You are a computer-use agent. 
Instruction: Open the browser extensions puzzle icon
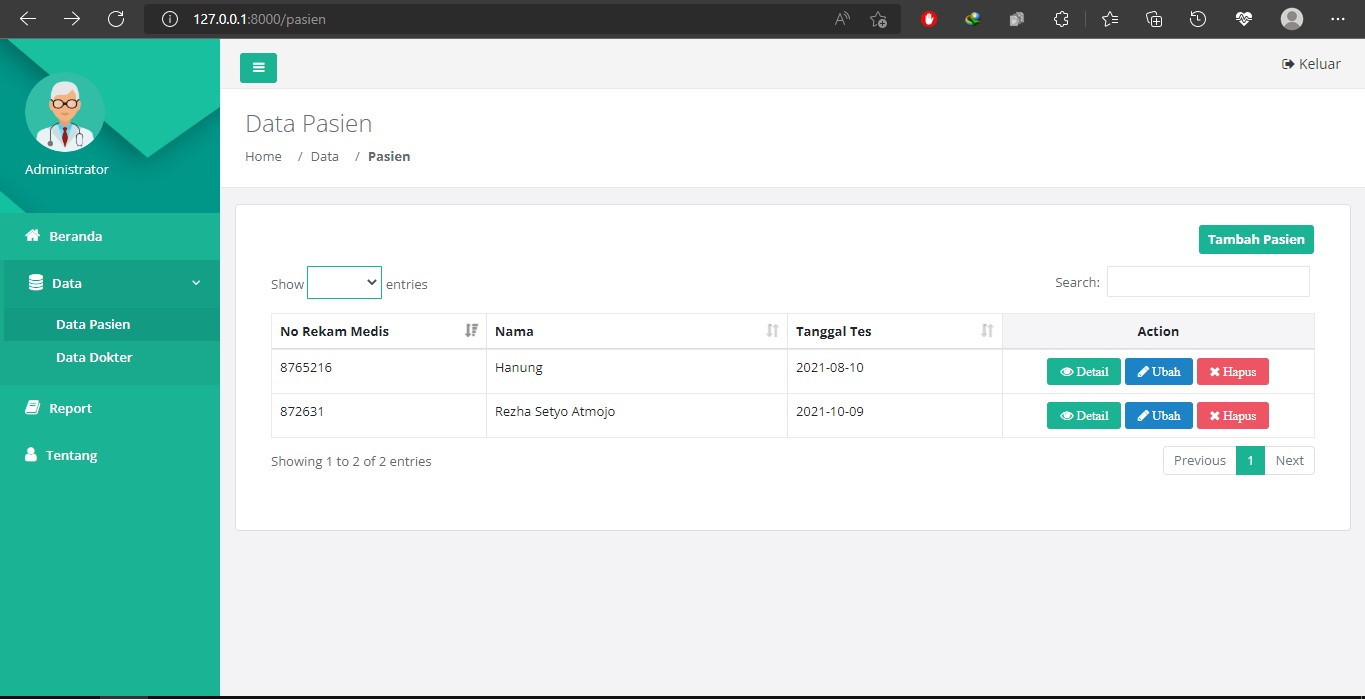[1062, 19]
